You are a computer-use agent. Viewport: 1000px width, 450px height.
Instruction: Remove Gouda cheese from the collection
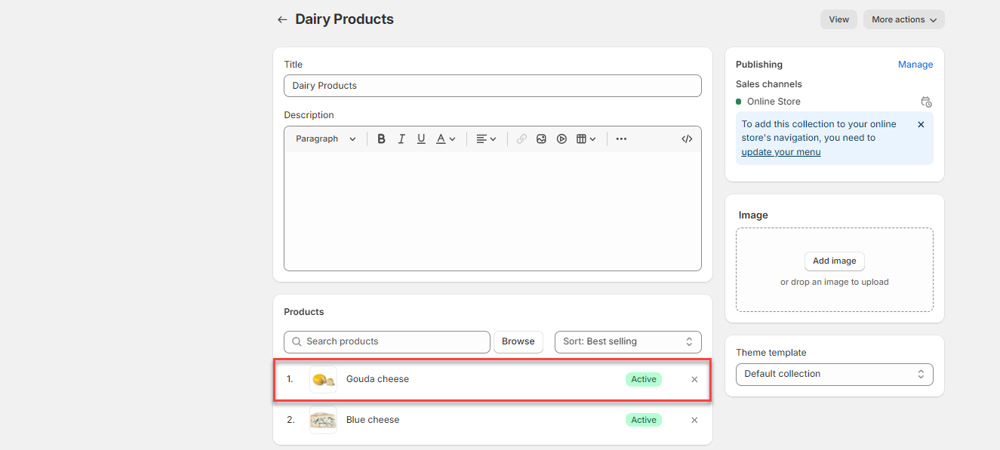(694, 380)
